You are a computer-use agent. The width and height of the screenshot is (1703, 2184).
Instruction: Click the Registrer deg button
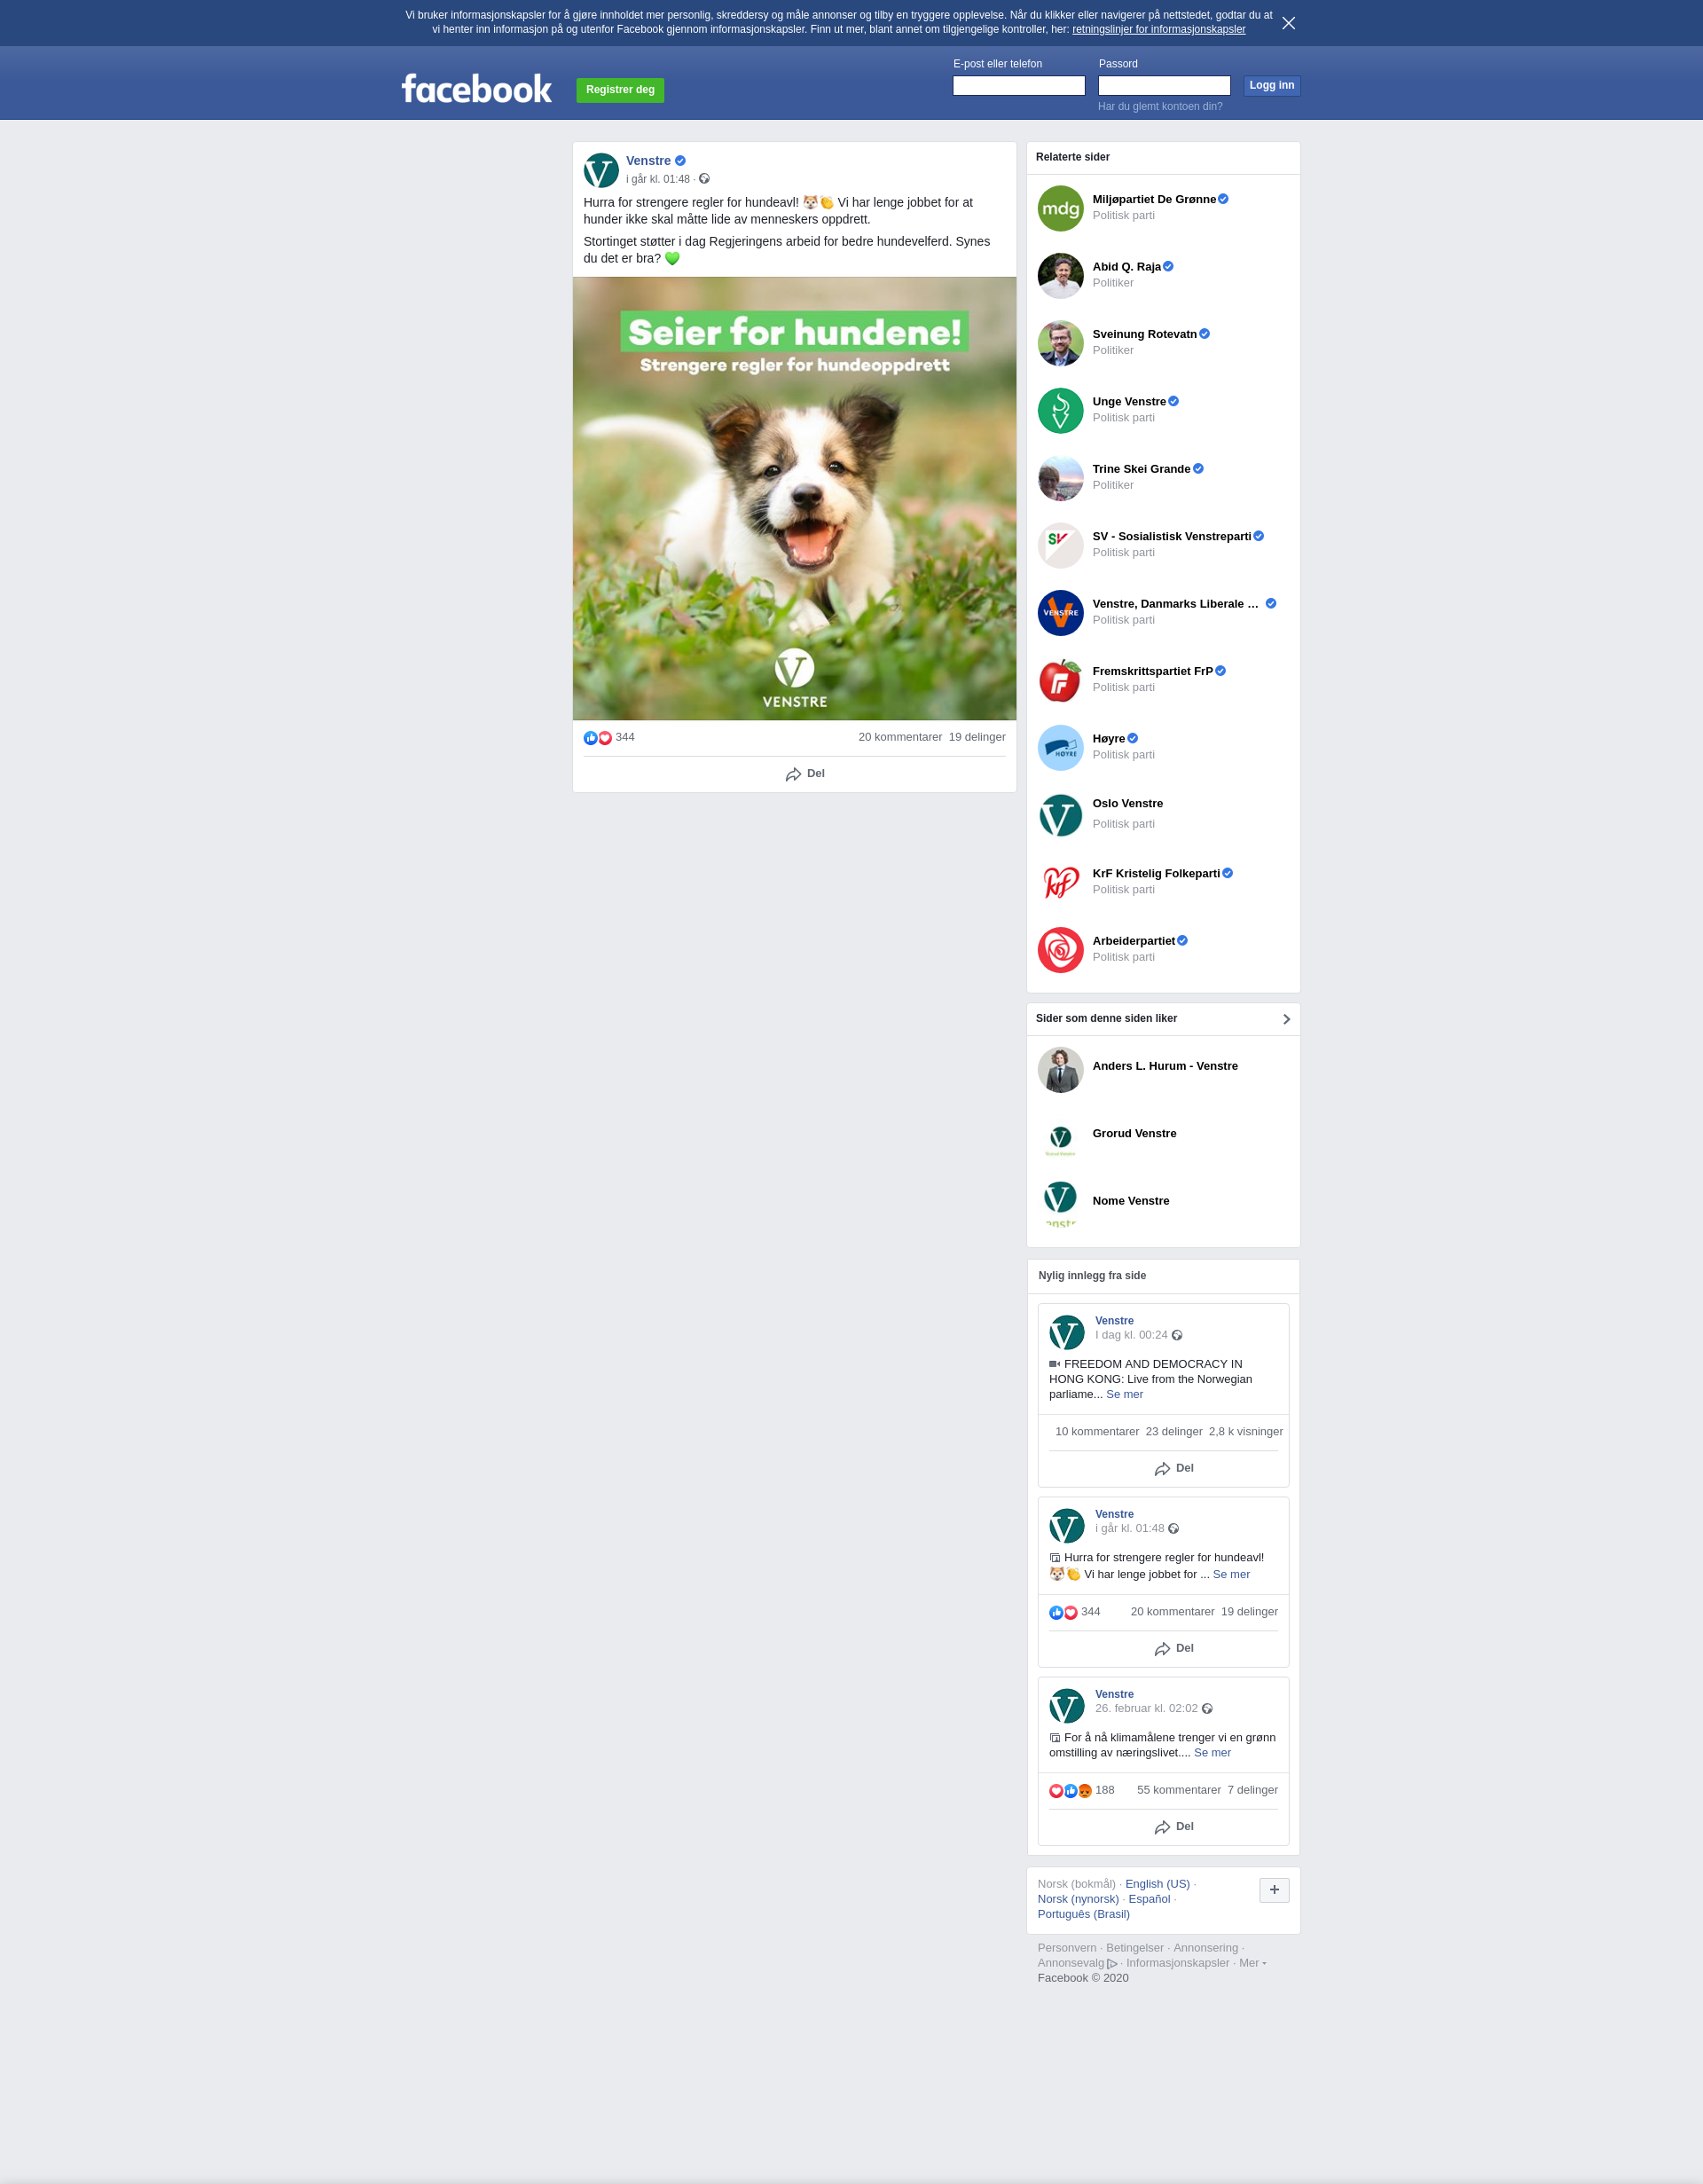[x=620, y=90]
